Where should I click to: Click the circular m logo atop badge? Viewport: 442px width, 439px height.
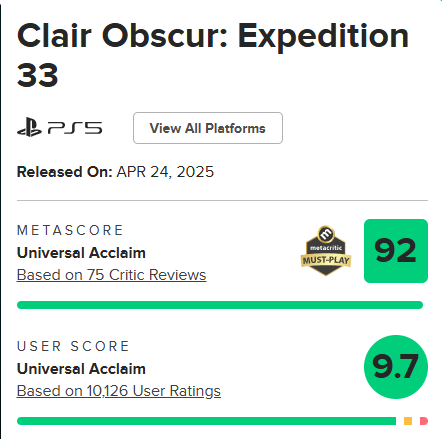[x=326, y=233]
